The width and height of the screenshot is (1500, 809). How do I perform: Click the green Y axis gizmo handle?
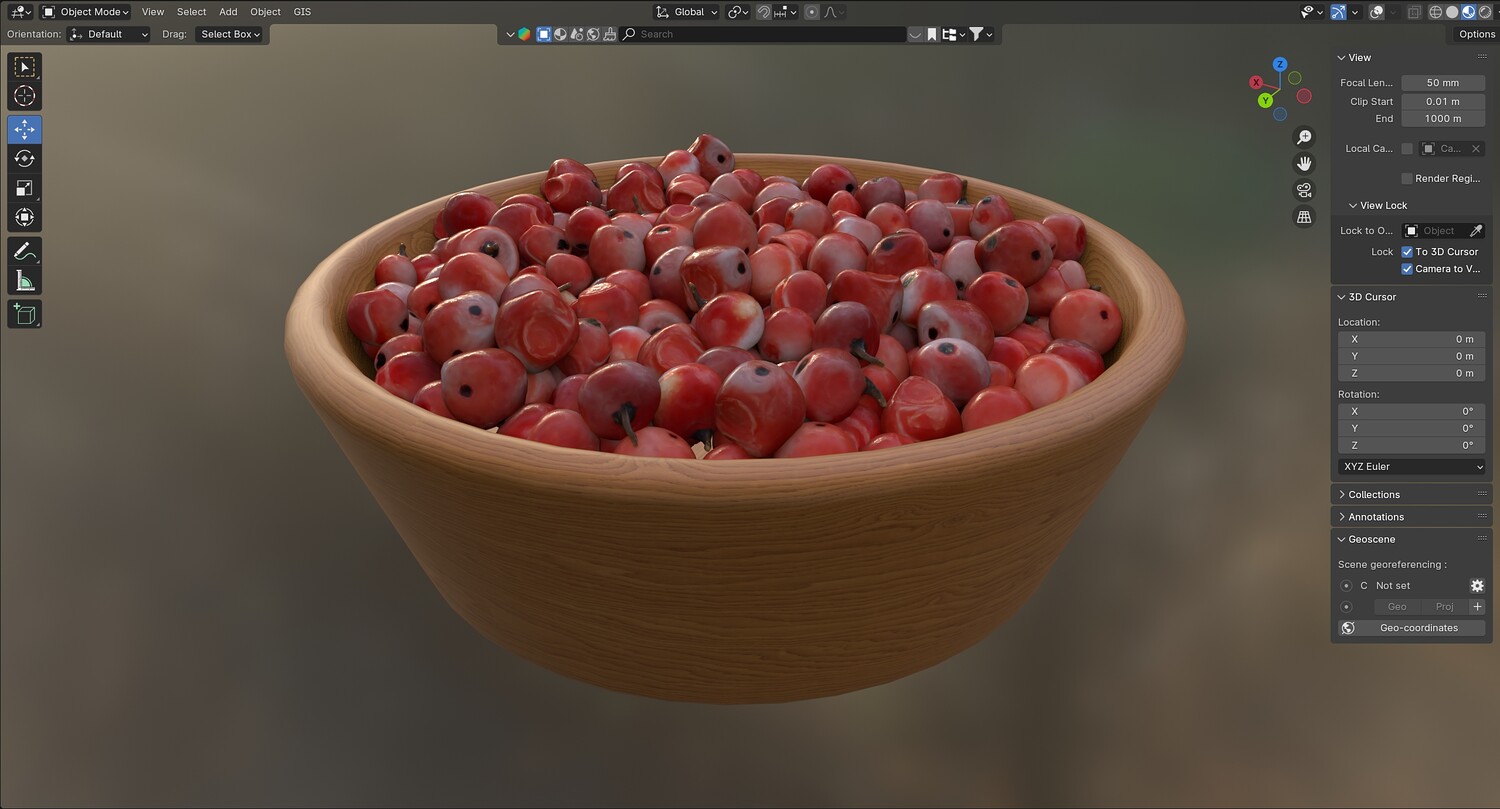coord(1266,100)
